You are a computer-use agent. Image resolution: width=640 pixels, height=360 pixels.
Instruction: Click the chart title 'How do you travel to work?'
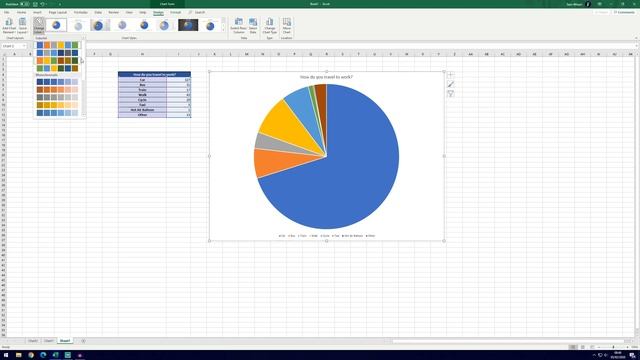(326, 77)
